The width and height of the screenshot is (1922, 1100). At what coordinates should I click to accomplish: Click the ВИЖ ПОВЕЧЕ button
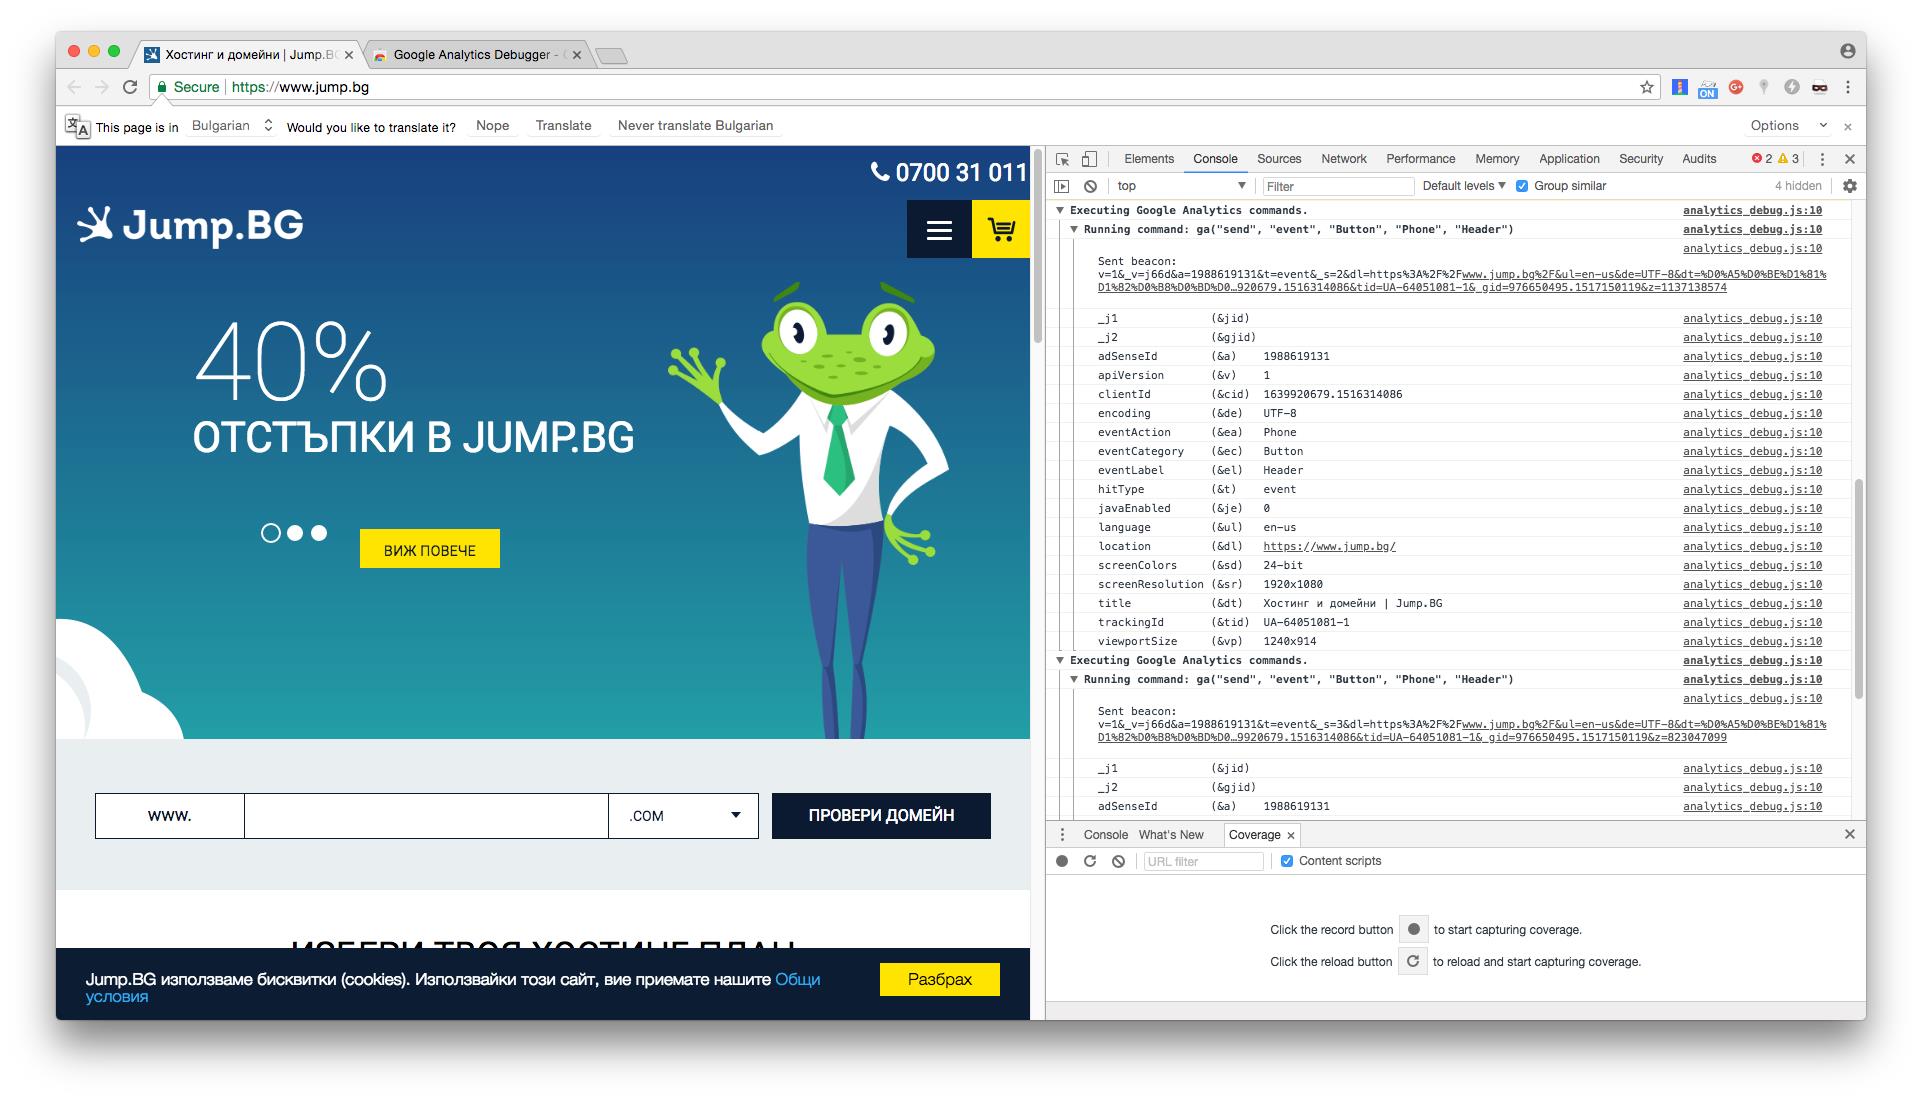tap(430, 549)
